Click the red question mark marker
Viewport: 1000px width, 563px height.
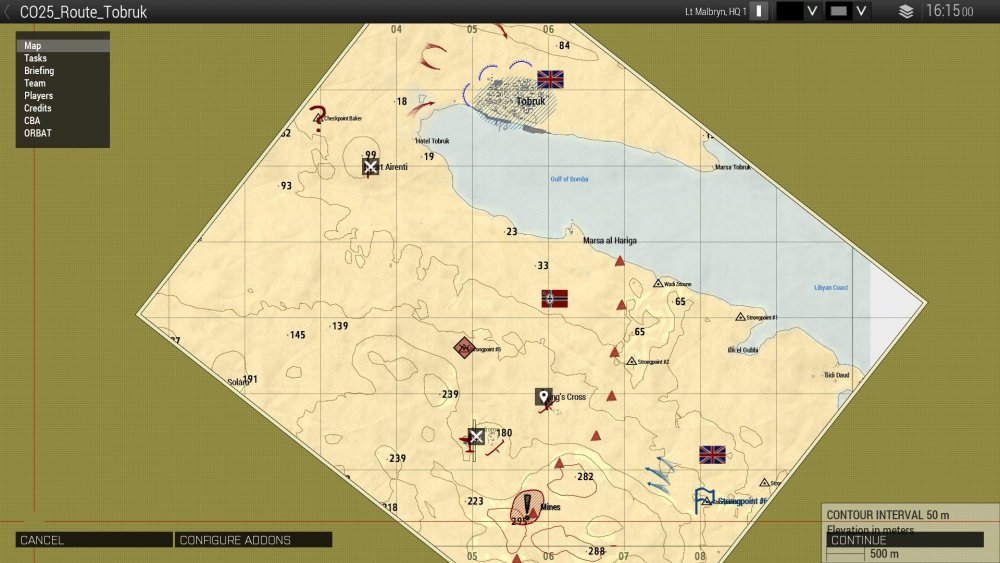[318, 117]
